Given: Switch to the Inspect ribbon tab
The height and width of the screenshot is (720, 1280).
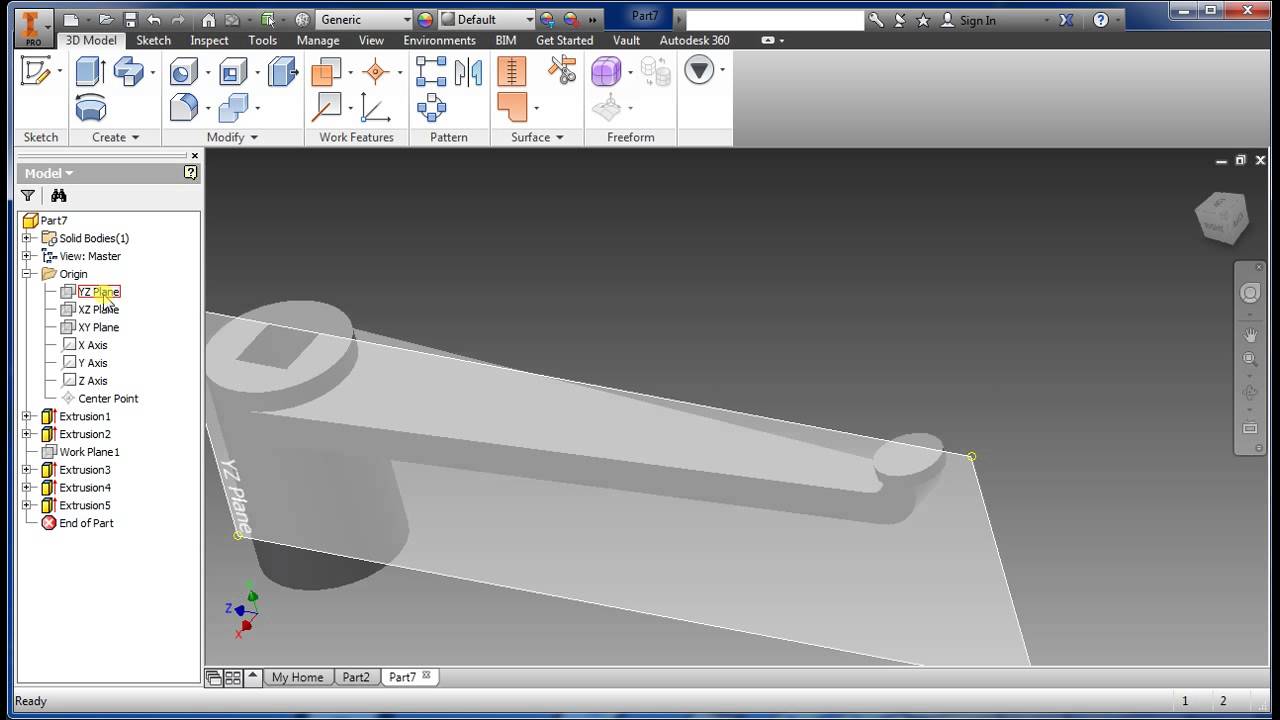Looking at the screenshot, I should pos(209,40).
